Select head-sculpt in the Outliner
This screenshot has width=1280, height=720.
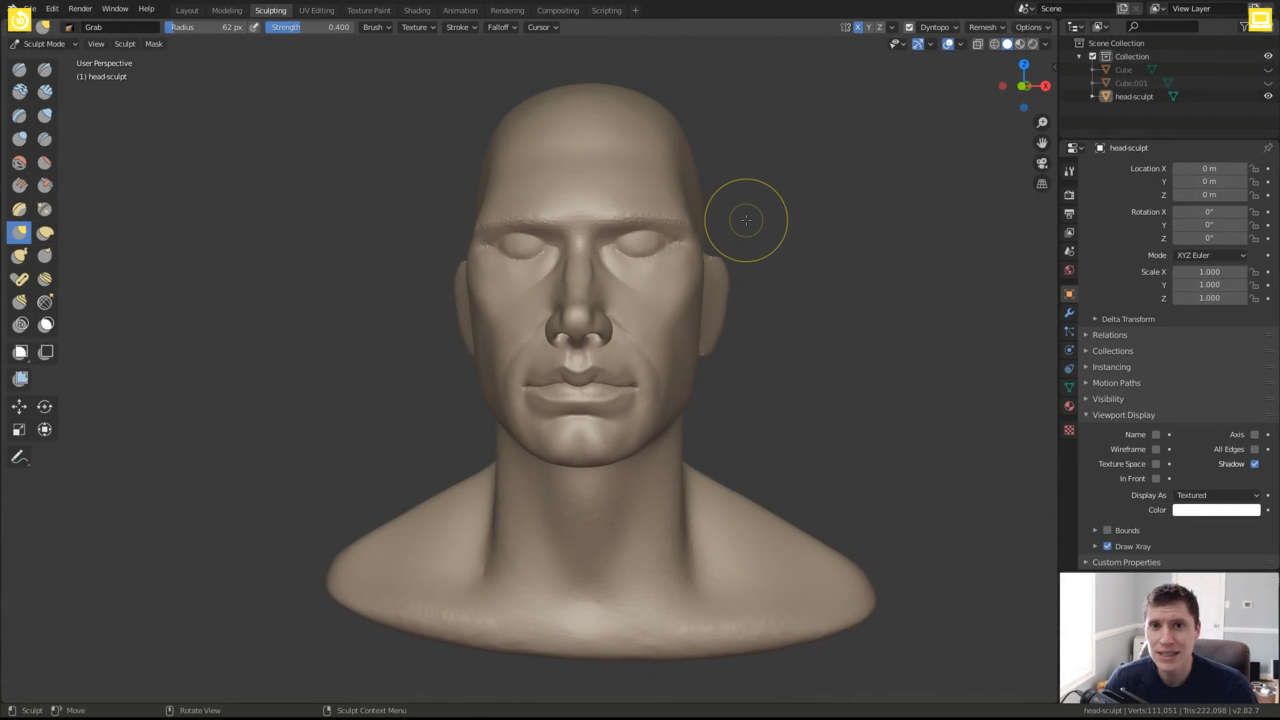(1134, 96)
